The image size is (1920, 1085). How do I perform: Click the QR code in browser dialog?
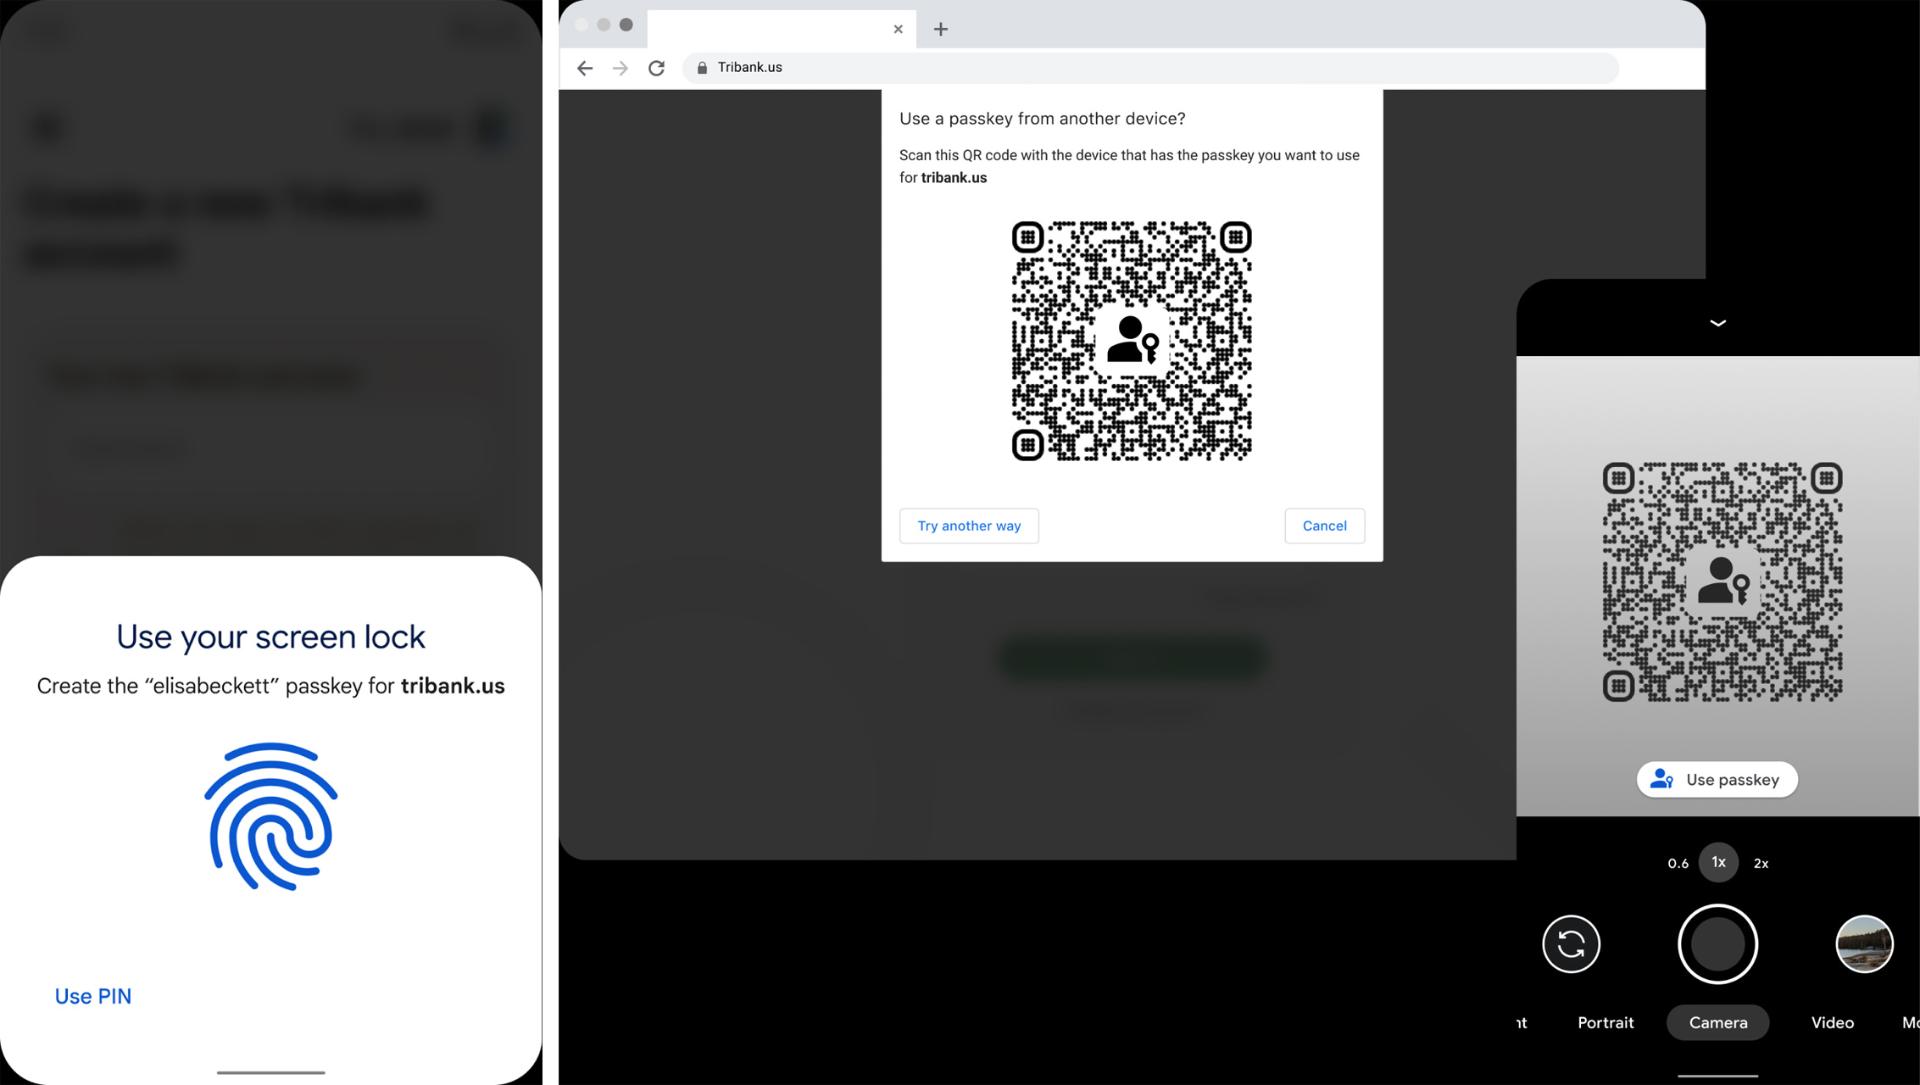click(1131, 341)
